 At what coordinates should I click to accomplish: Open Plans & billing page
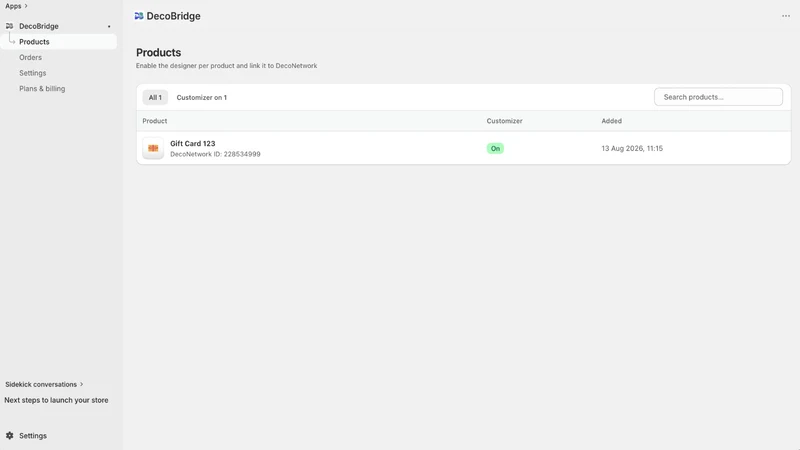click(42, 89)
